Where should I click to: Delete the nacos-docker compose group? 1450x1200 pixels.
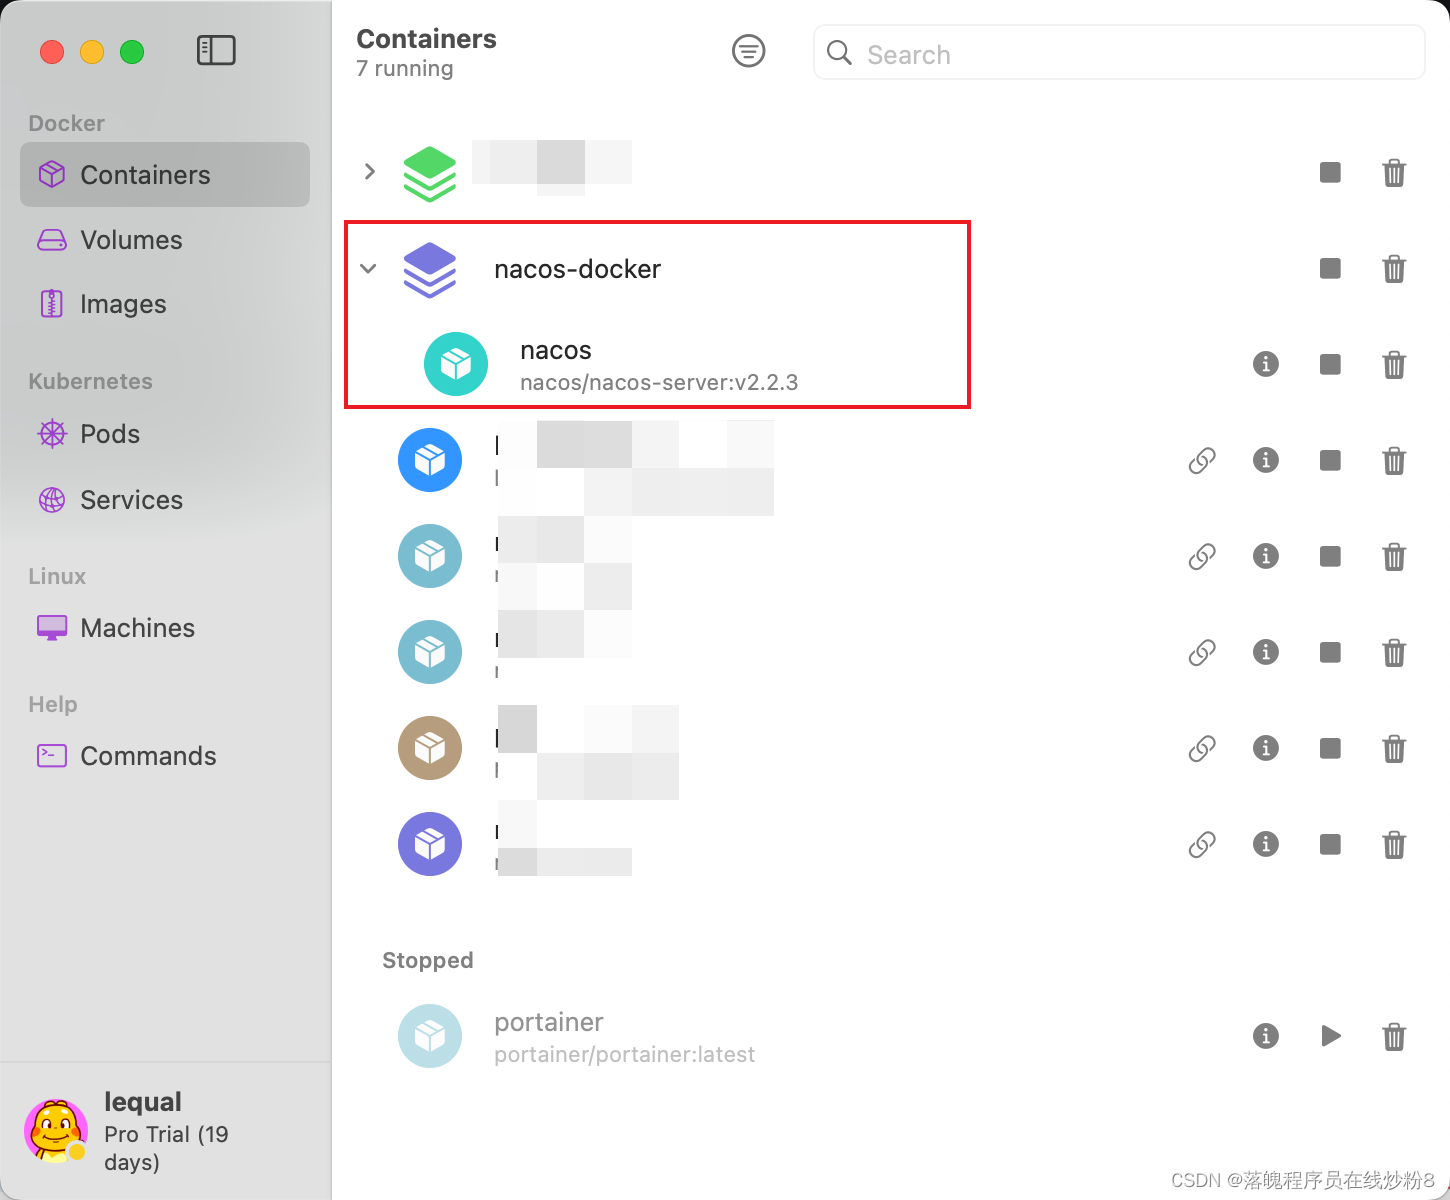point(1394,269)
